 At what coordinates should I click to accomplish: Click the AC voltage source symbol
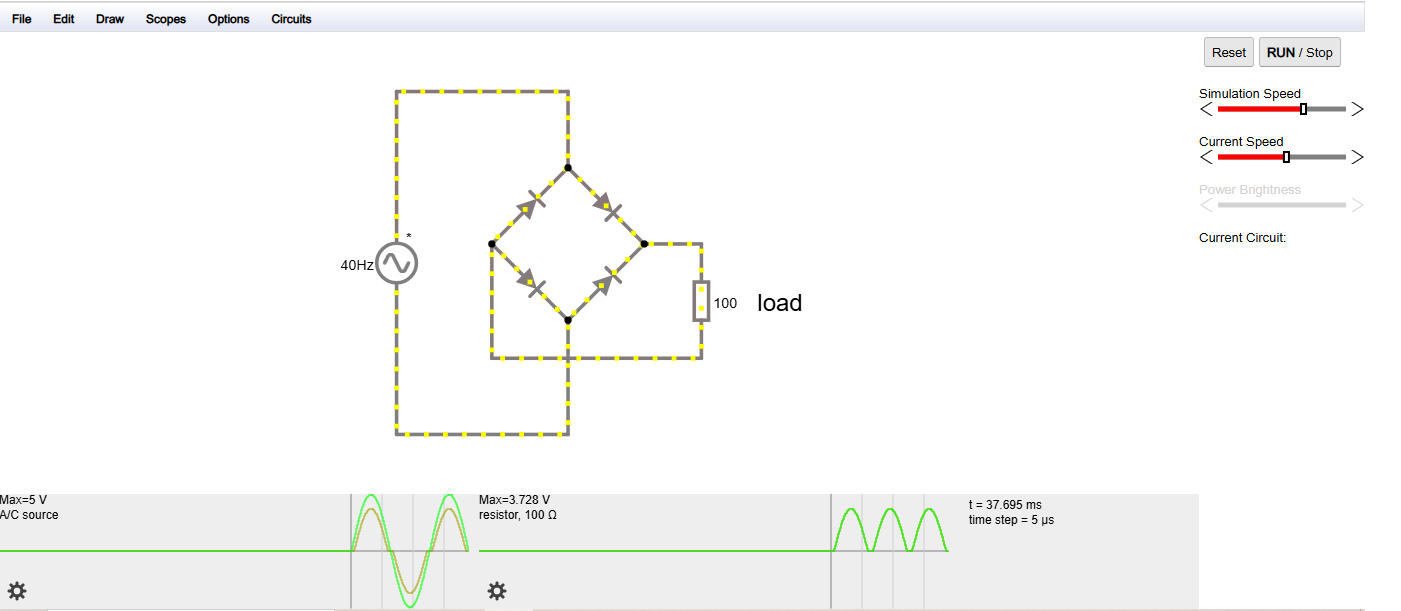point(397,263)
